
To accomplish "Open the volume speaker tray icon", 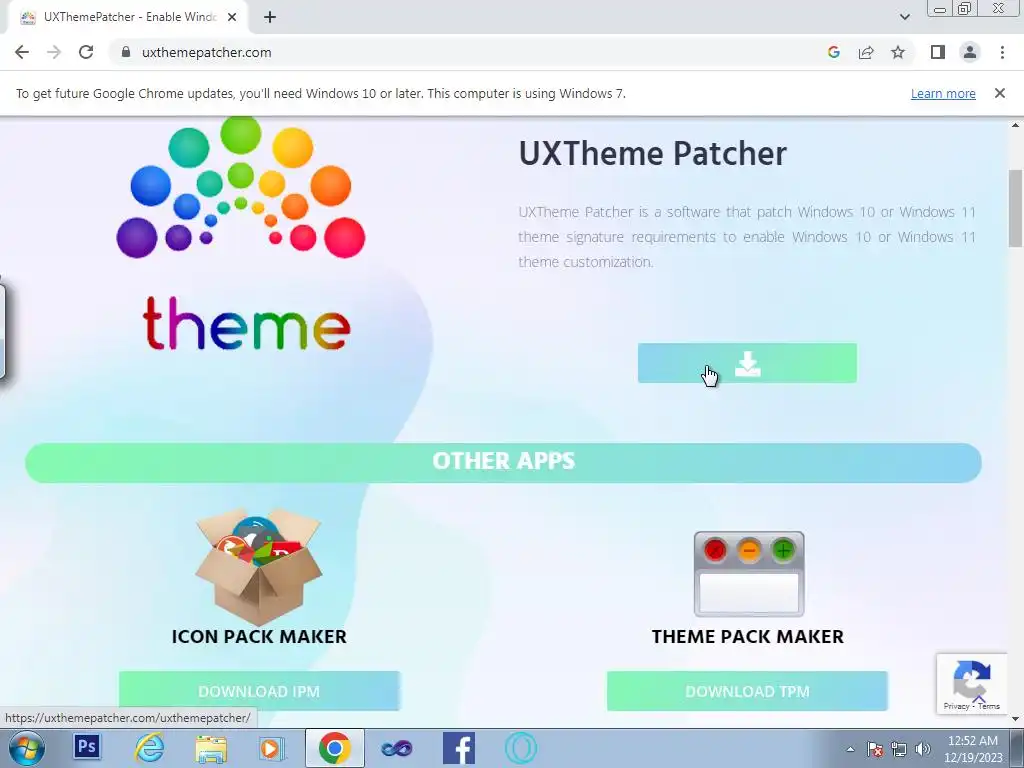I will [923, 749].
